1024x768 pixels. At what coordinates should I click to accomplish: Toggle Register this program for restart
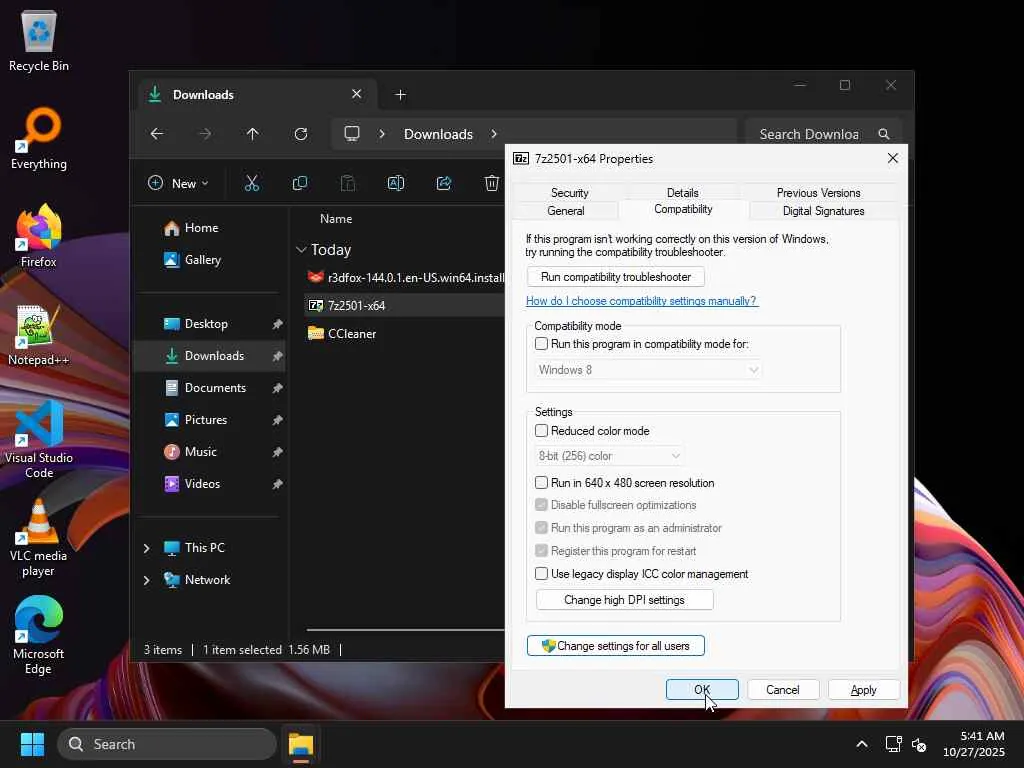(x=541, y=551)
